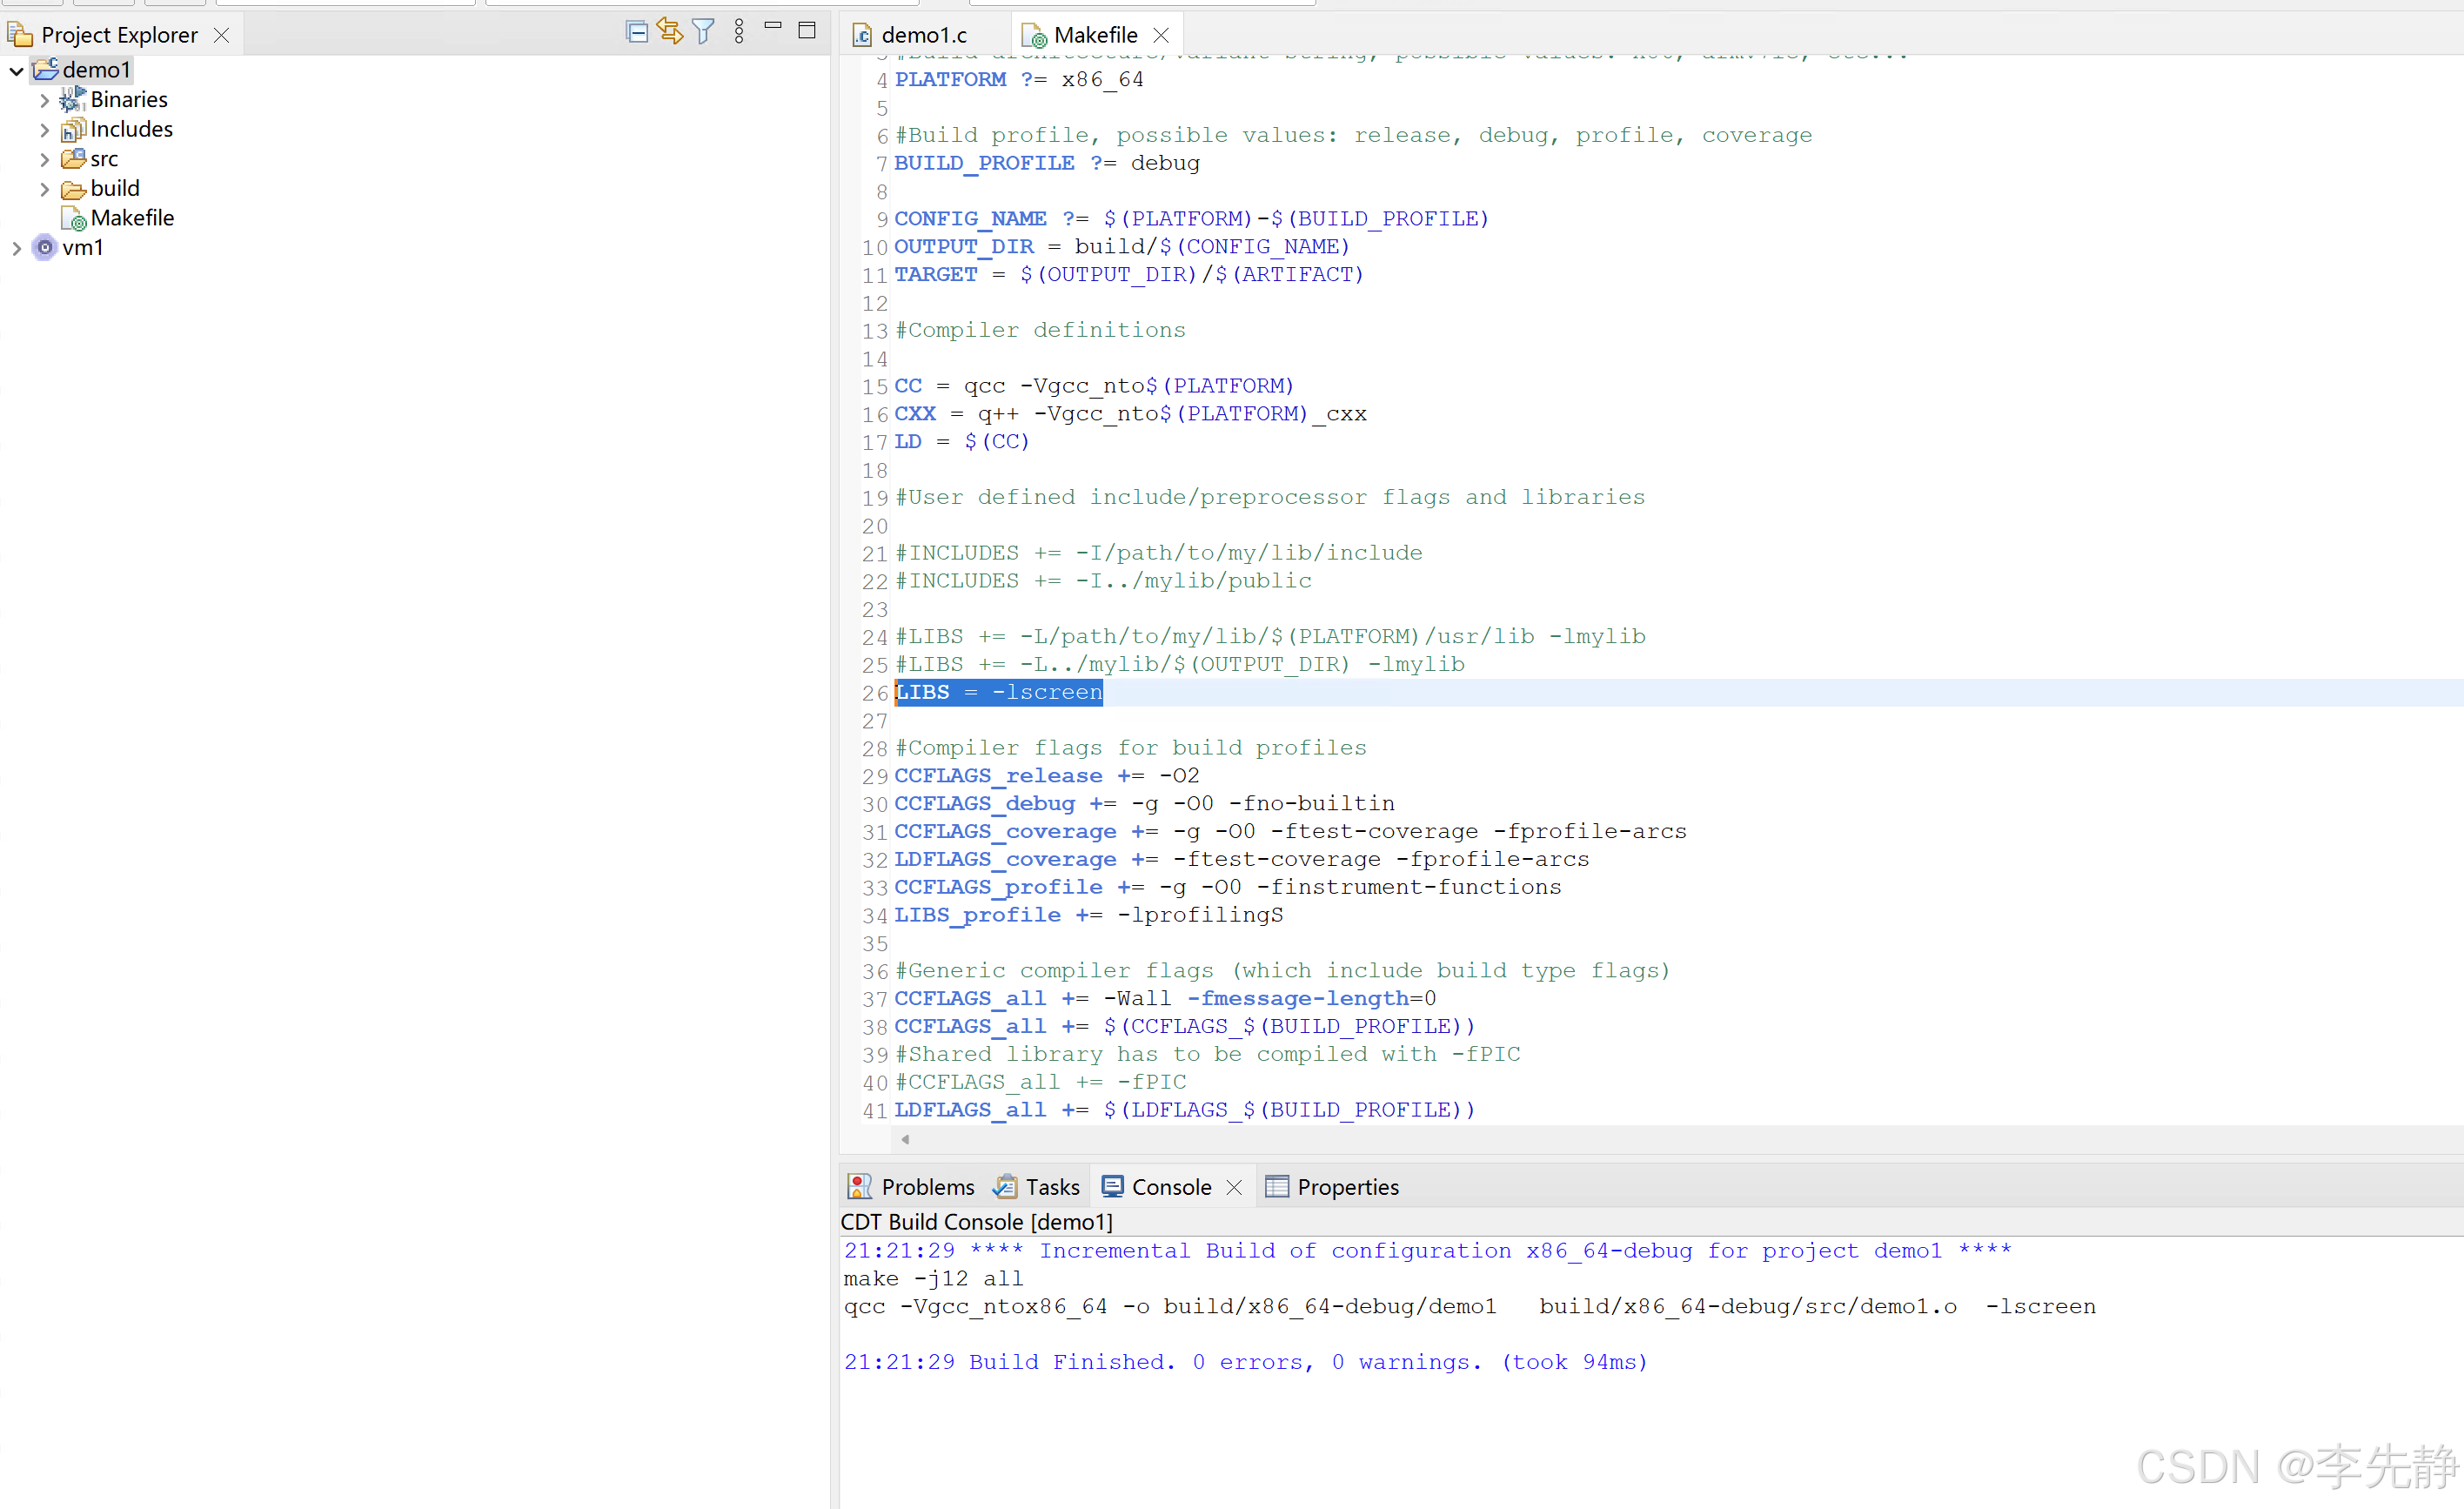Select Makefile in the project tree
Image resolution: width=2464 pixels, height=1509 pixels.
click(x=131, y=218)
